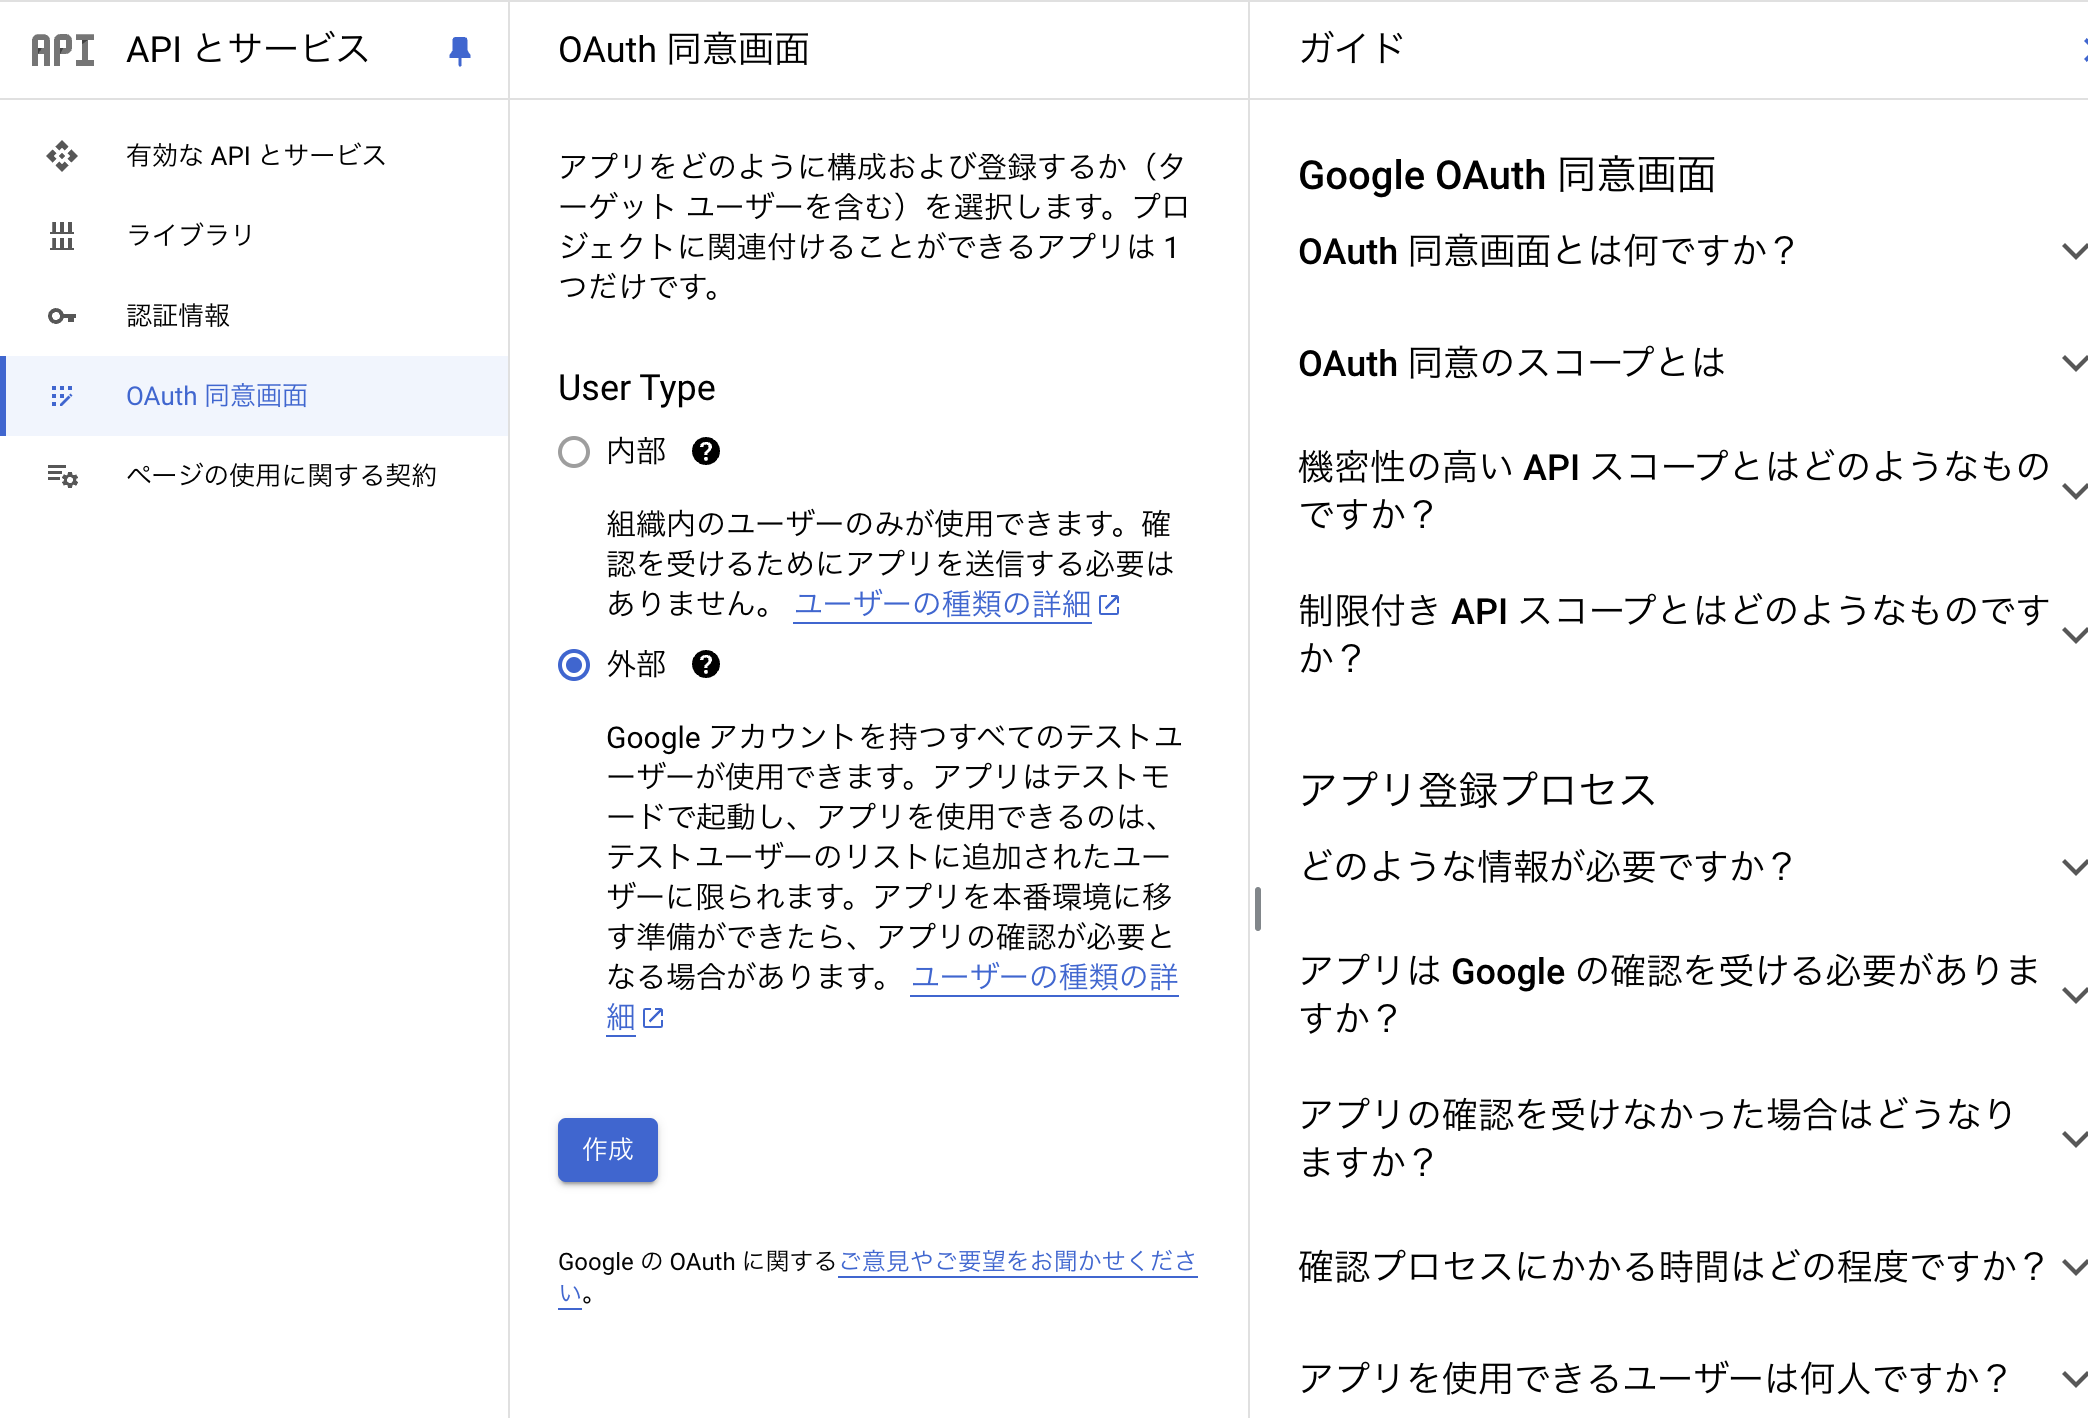Select the 外部 user type radio button
This screenshot has width=2088, height=1418.
pos(574,665)
